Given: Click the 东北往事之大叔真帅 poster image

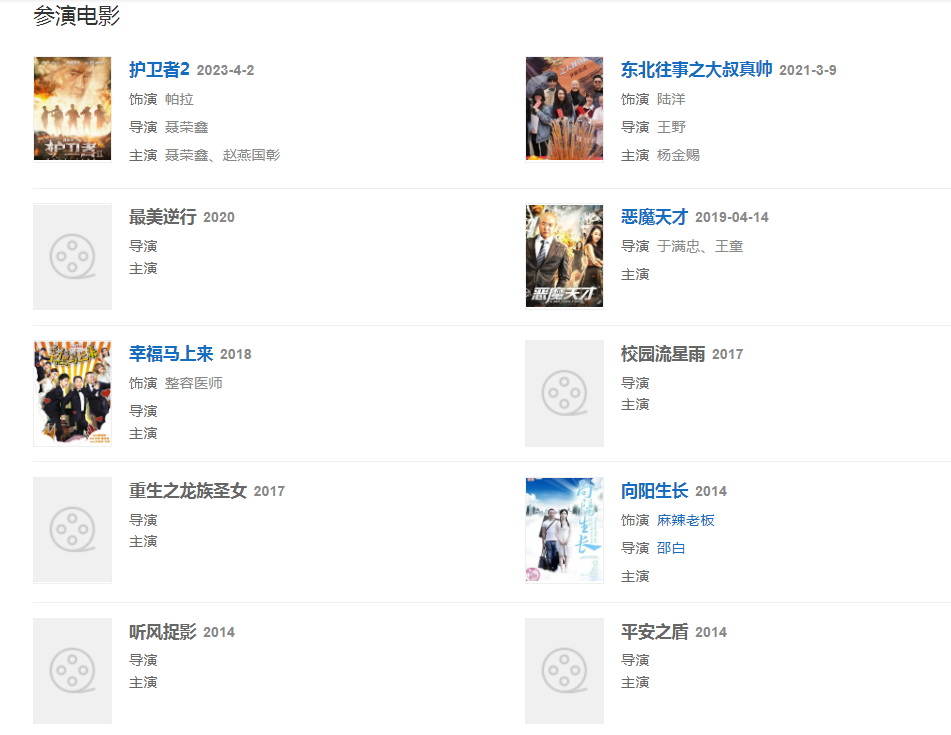Looking at the screenshot, I should tap(564, 108).
